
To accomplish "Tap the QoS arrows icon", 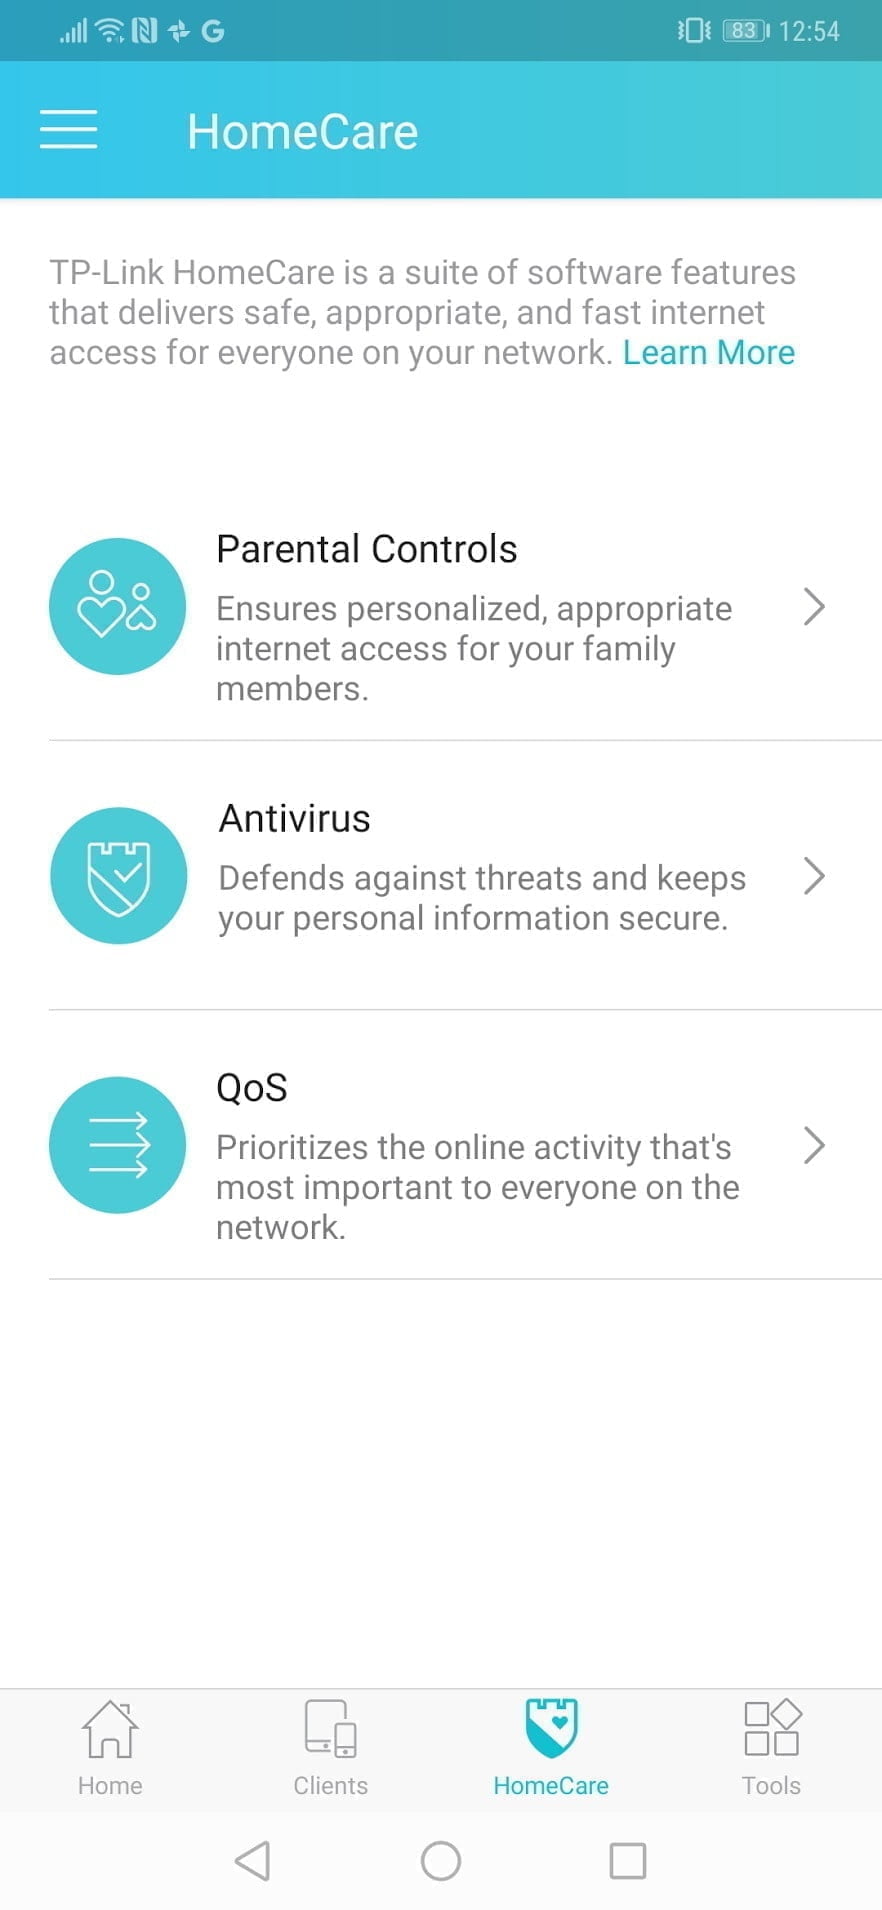I will point(118,1144).
